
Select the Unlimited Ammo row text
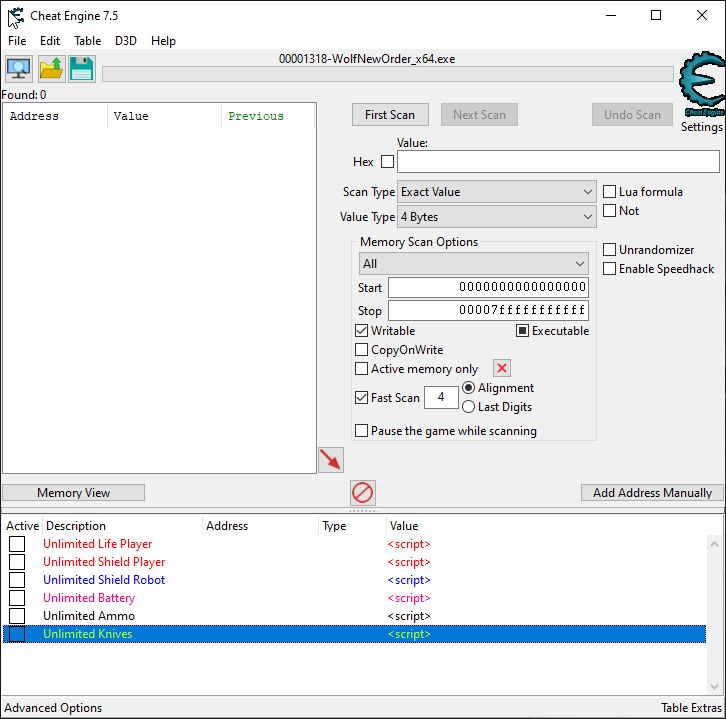(x=89, y=616)
